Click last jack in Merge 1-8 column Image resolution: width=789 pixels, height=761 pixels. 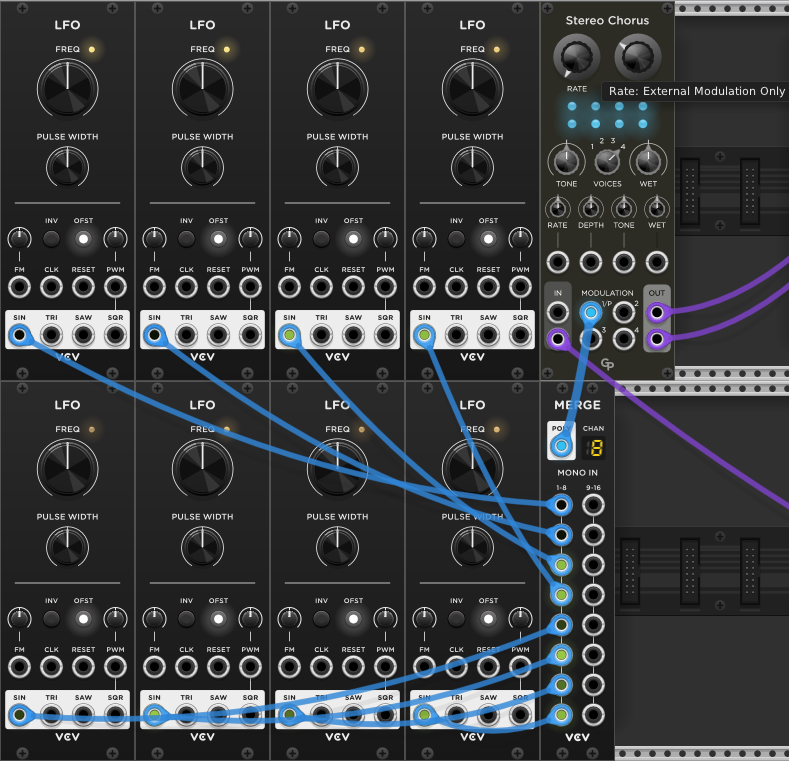(561, 715)
